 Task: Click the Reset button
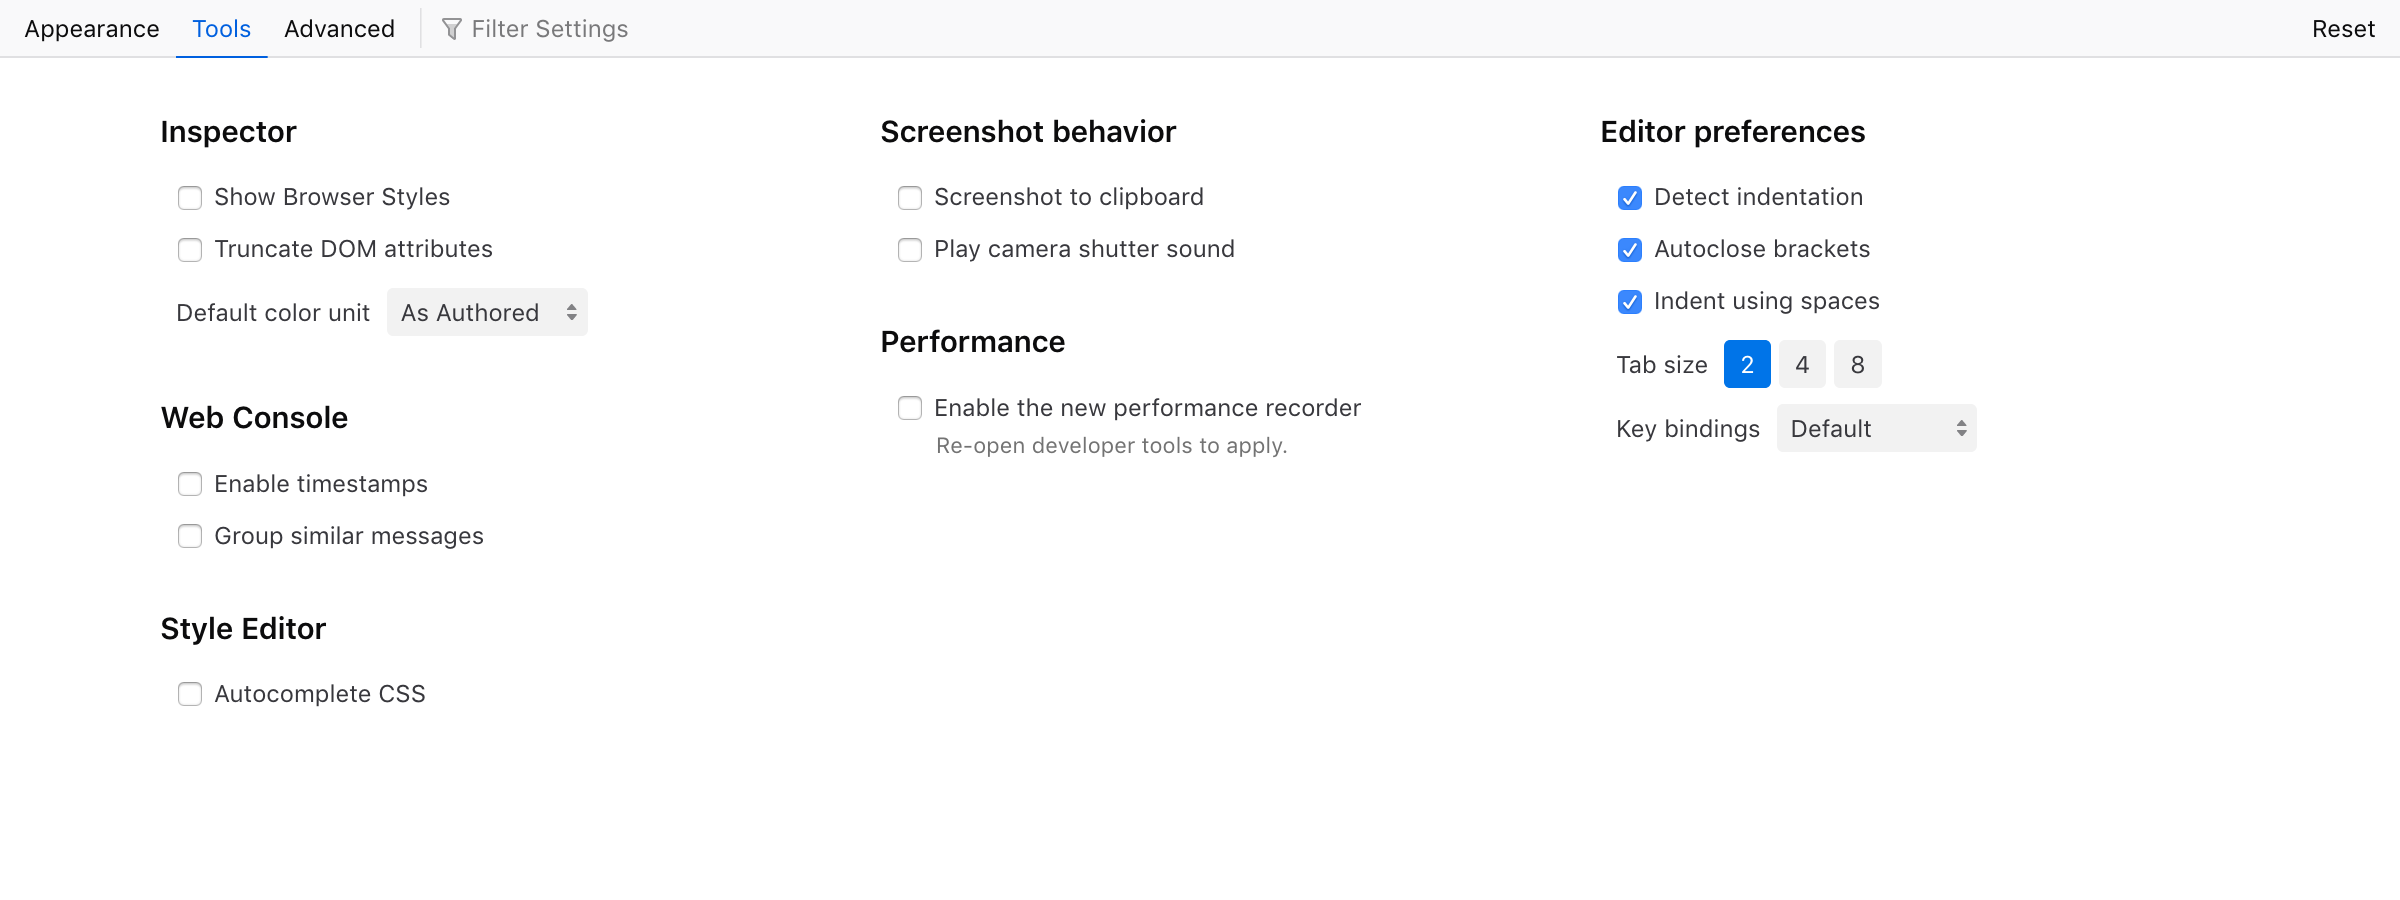[2342, 28]
